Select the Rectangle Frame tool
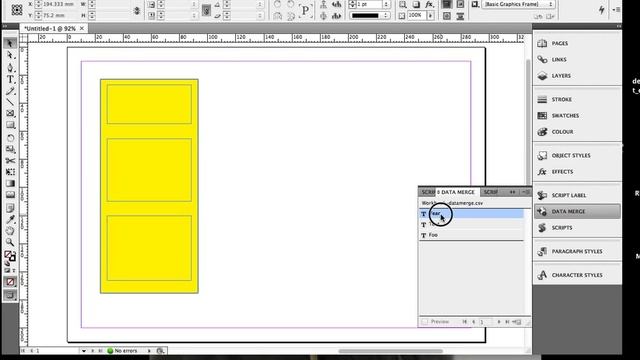This screenshot has width=640, height=360. tap(10, 113)
